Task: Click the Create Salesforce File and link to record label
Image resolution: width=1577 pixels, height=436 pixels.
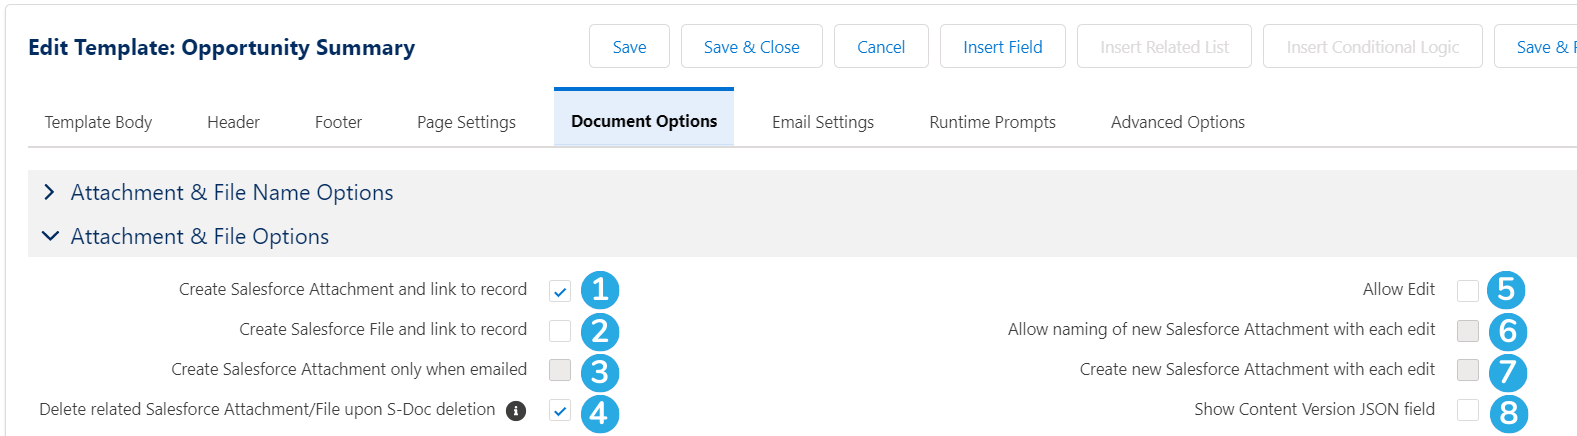Action: click(383, 329)
